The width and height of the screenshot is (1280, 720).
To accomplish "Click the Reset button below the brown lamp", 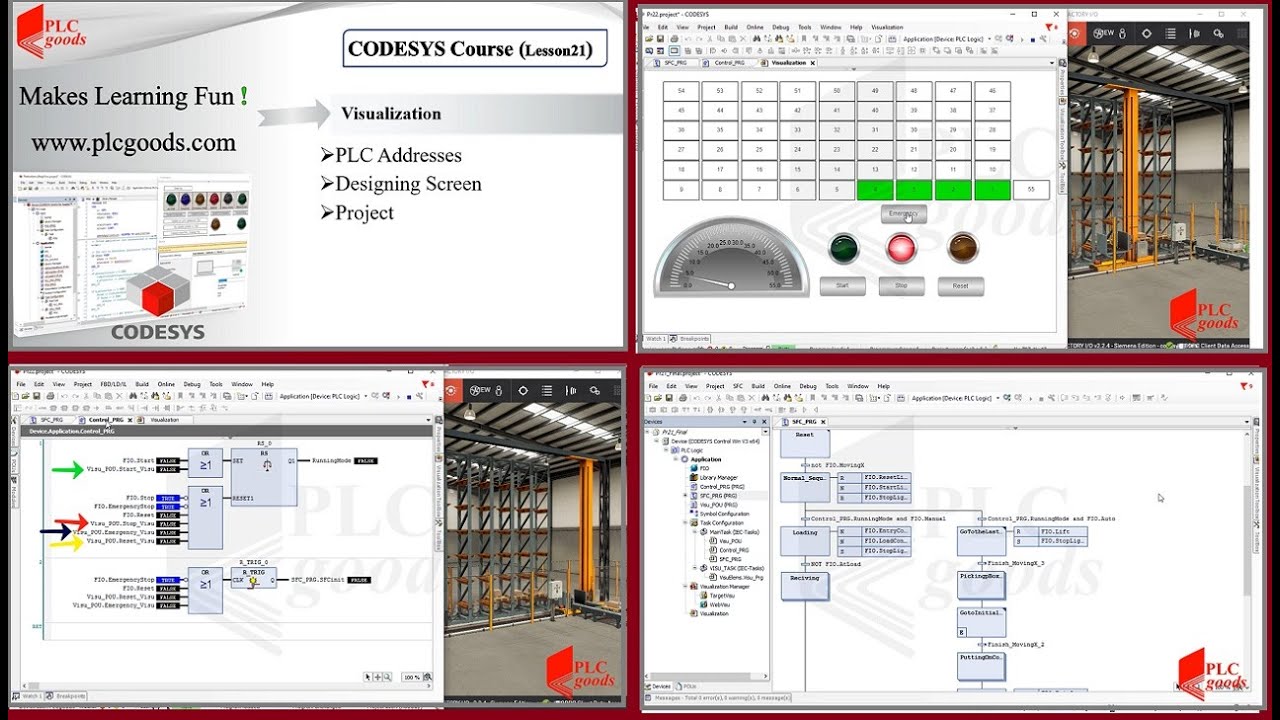I will [960, 286].
